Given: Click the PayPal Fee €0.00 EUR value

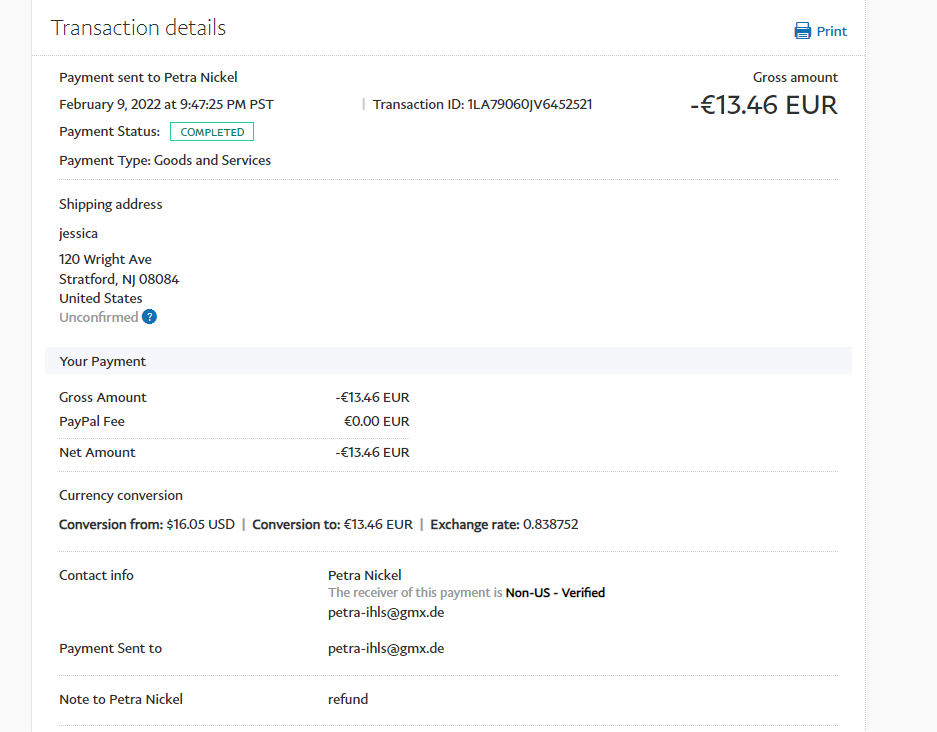Looking at the screenshot, I should 377,421.
